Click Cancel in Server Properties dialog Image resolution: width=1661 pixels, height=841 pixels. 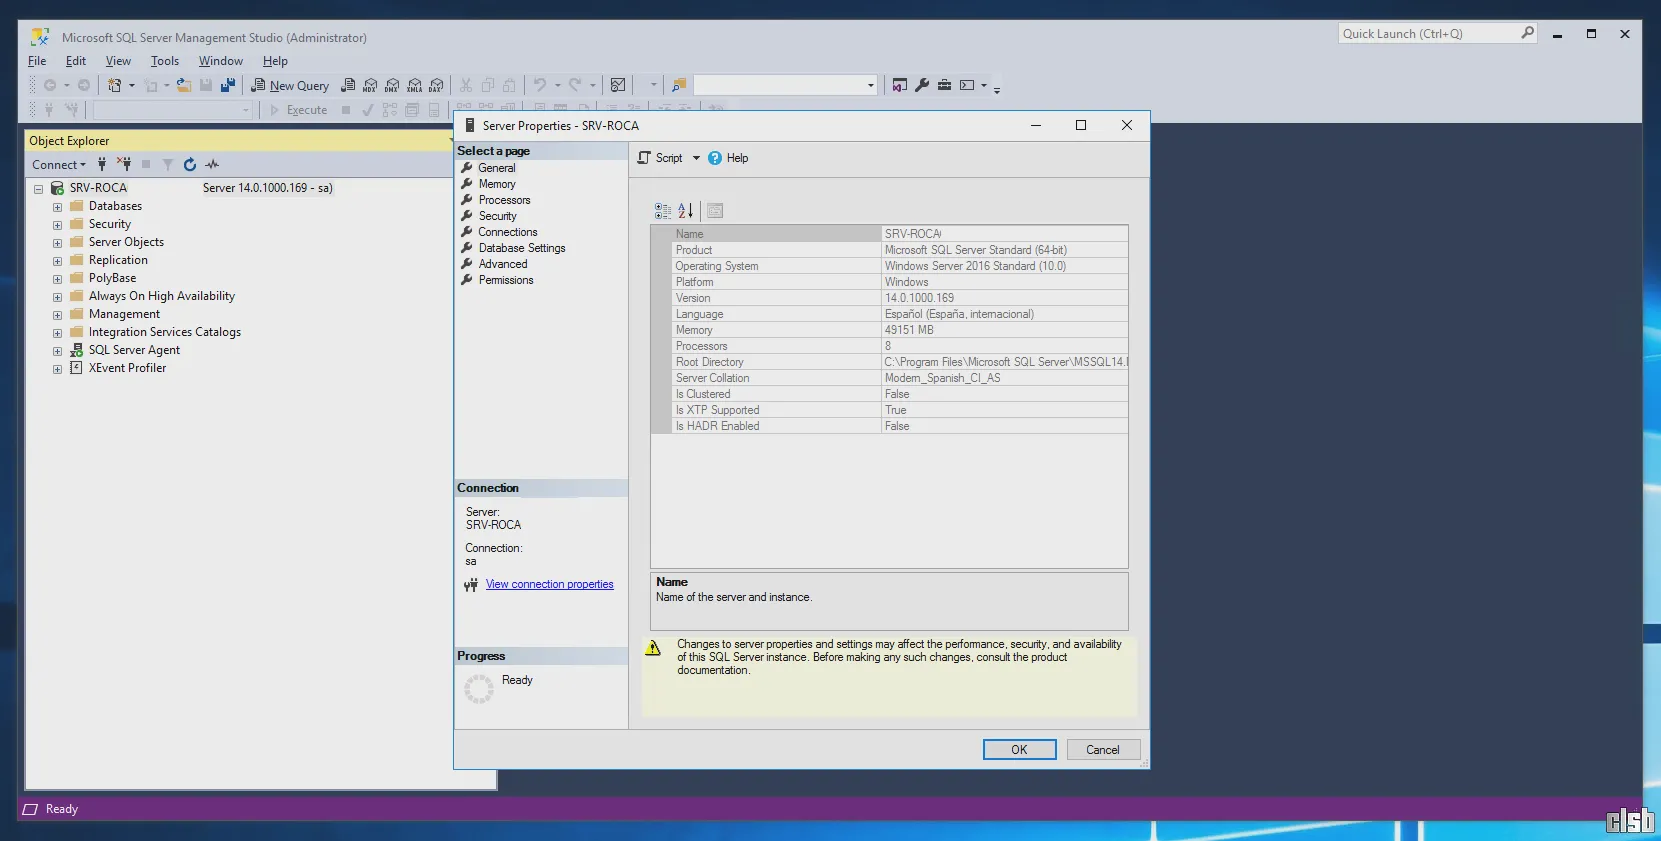(1103, 750)
